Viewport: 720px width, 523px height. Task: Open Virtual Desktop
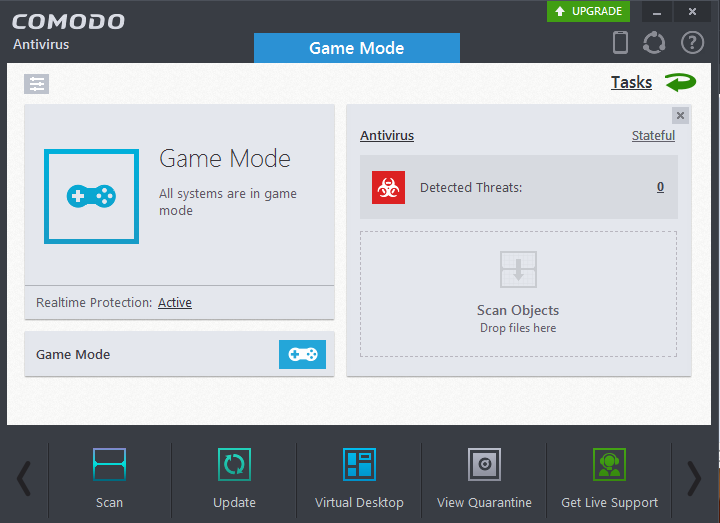tap(359, 479)
